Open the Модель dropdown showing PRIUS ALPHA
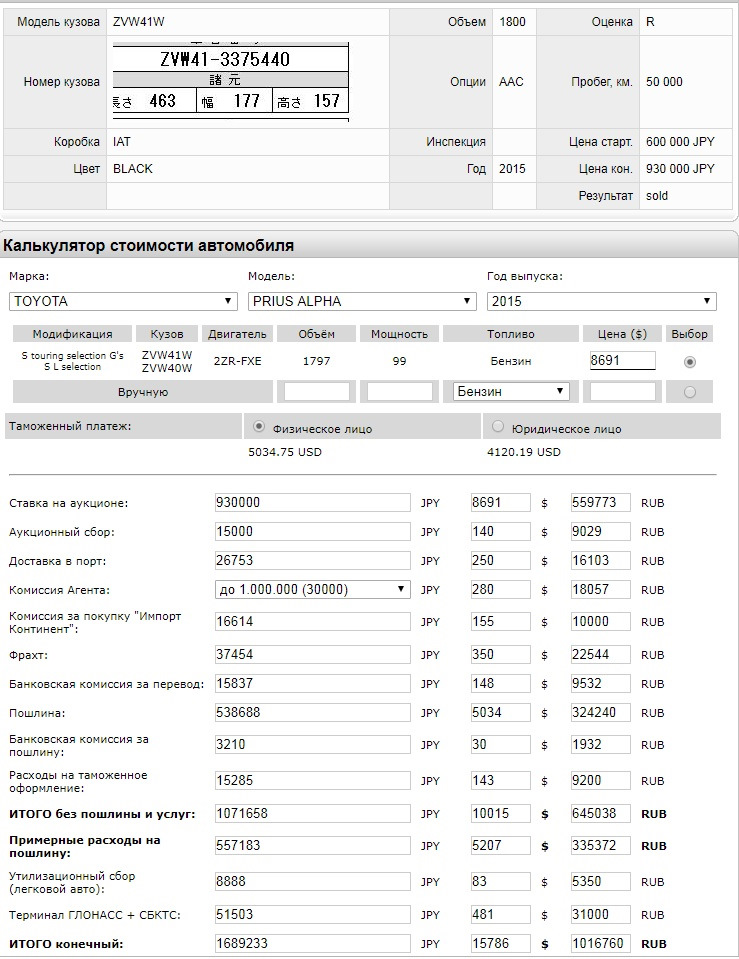 coord(362,301)
